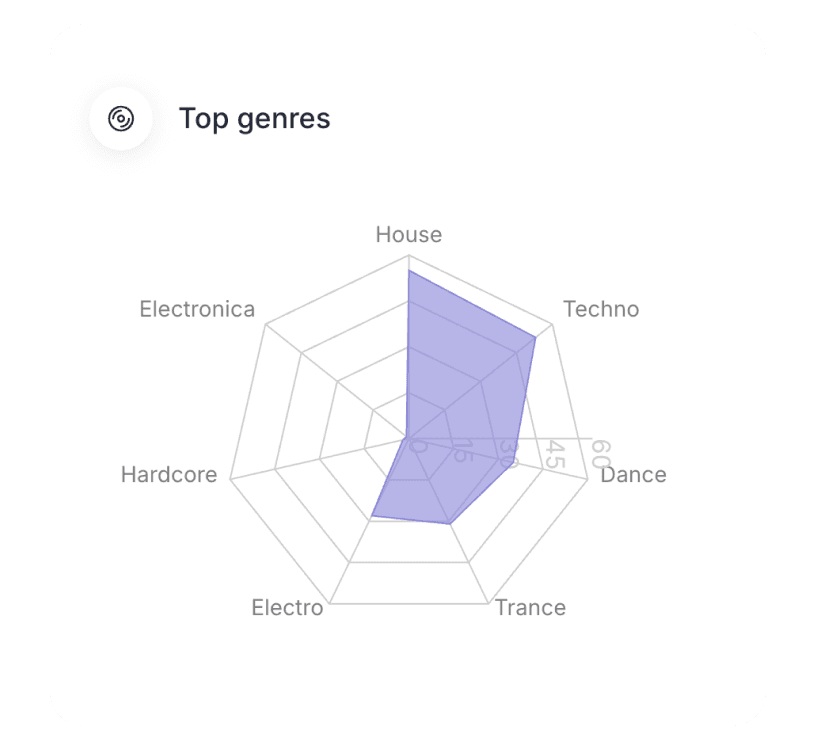This screenshot has width=816, height=750.
Task: Click the Trance data point vertex
Action: tap(450, 524)
